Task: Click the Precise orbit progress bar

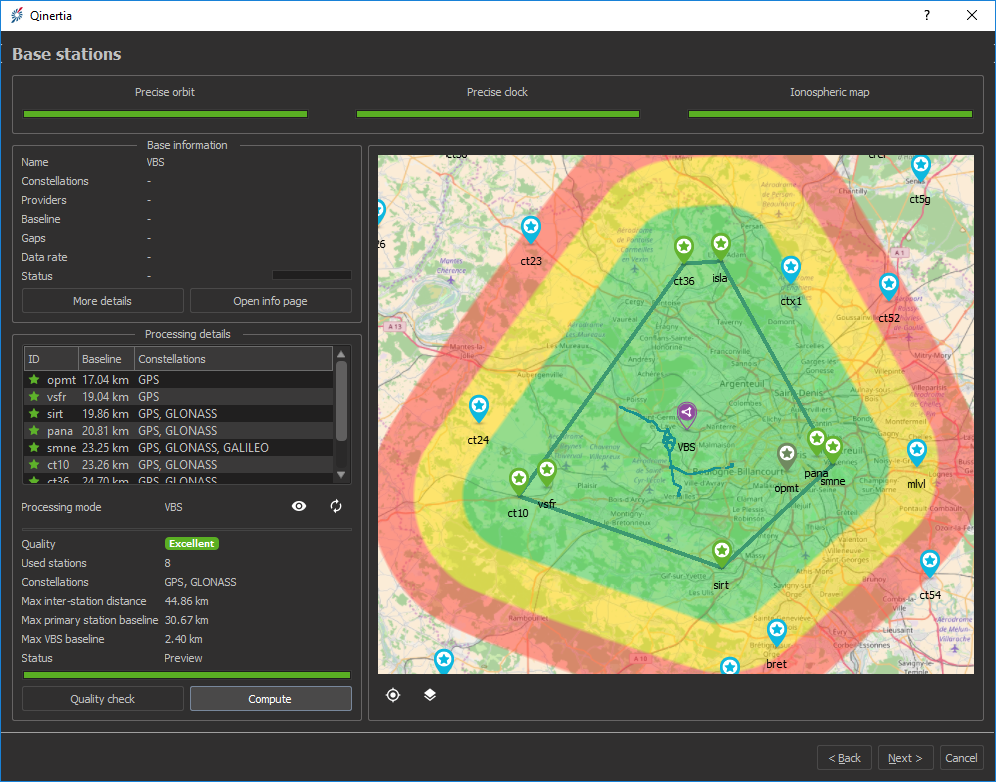Action: coord(165,114)
